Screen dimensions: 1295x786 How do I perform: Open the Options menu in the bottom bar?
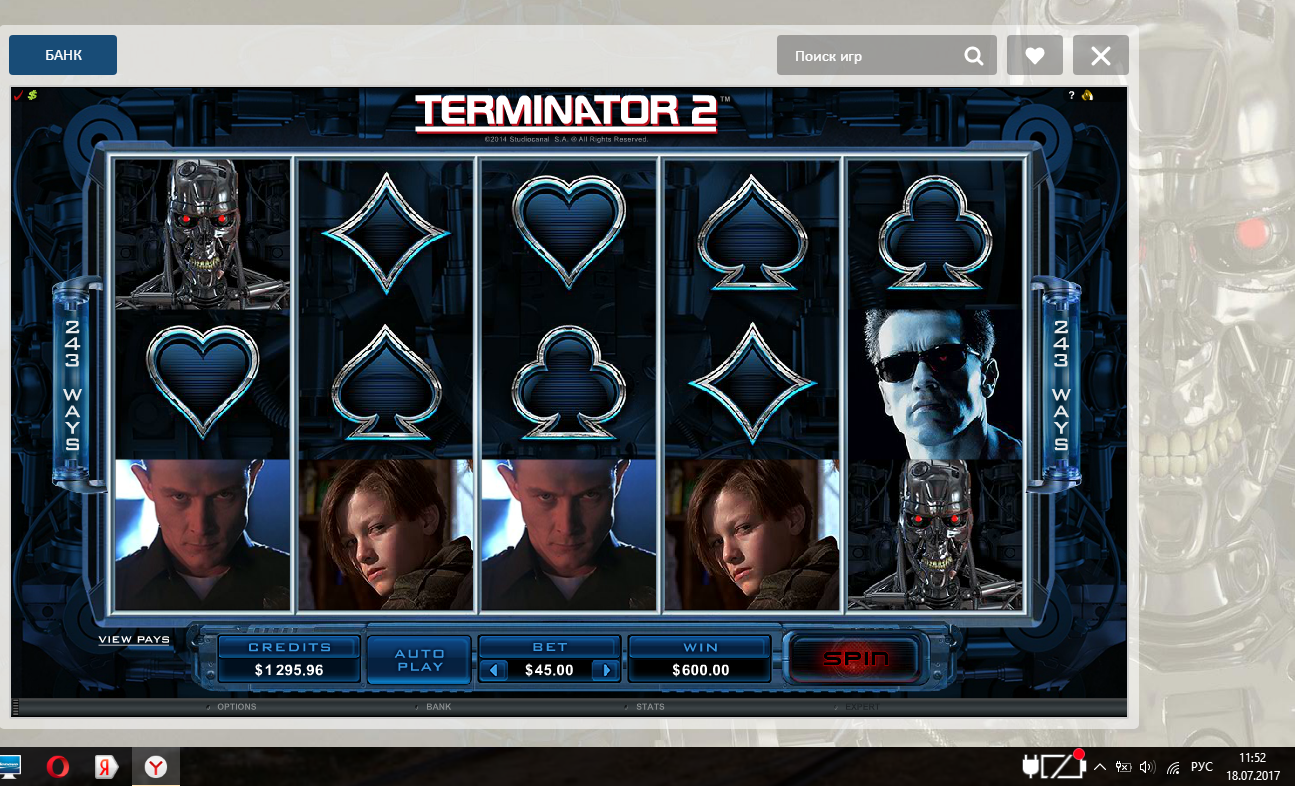pos(236,707)
